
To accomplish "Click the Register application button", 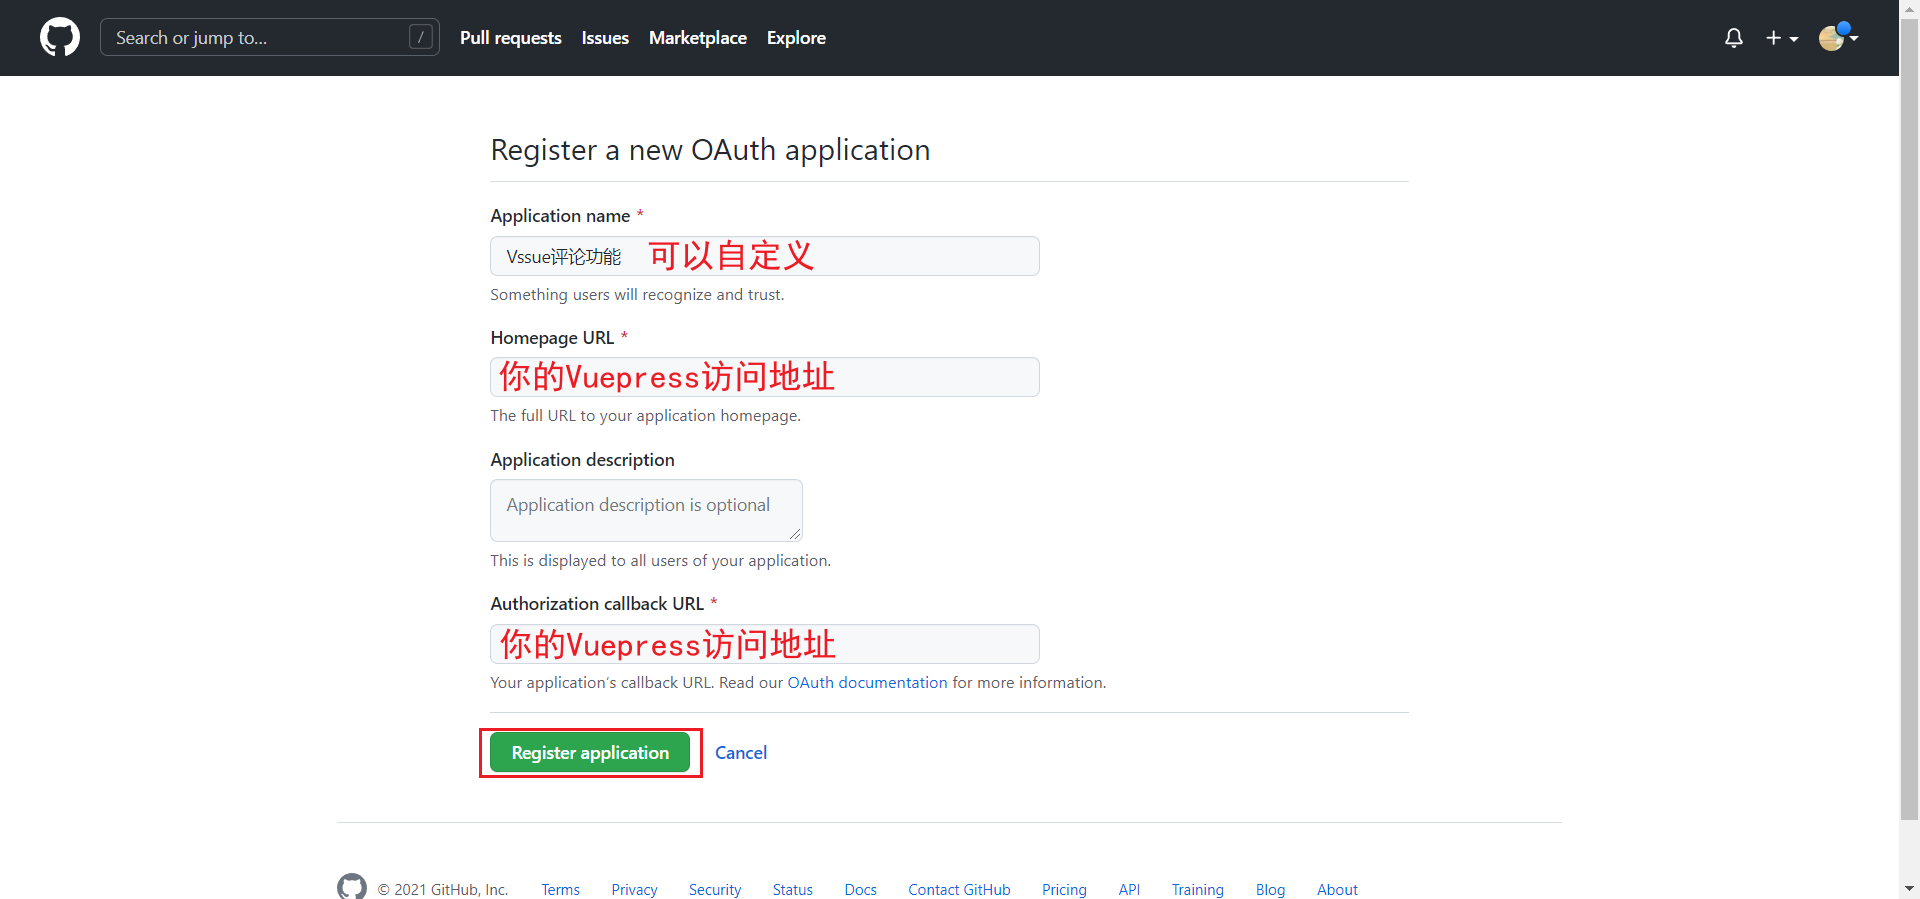I will tap(590, 752).
